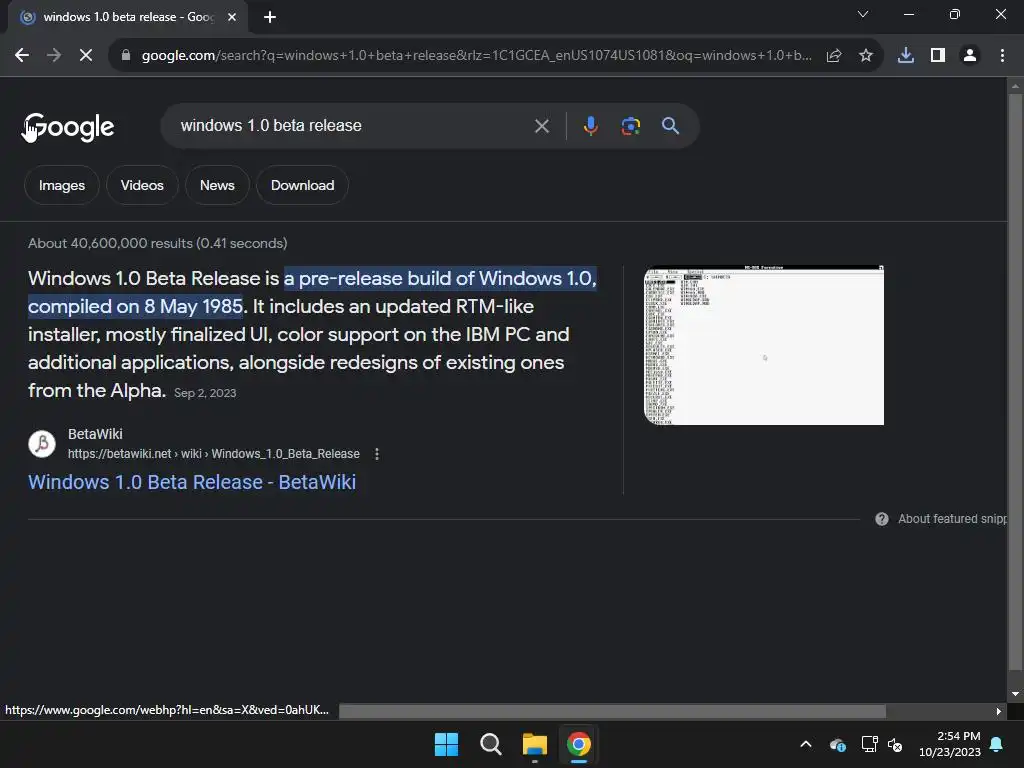The image size is (1024, 768).
Task: Select the Download filter chip
Action: [x=302, y=185]
